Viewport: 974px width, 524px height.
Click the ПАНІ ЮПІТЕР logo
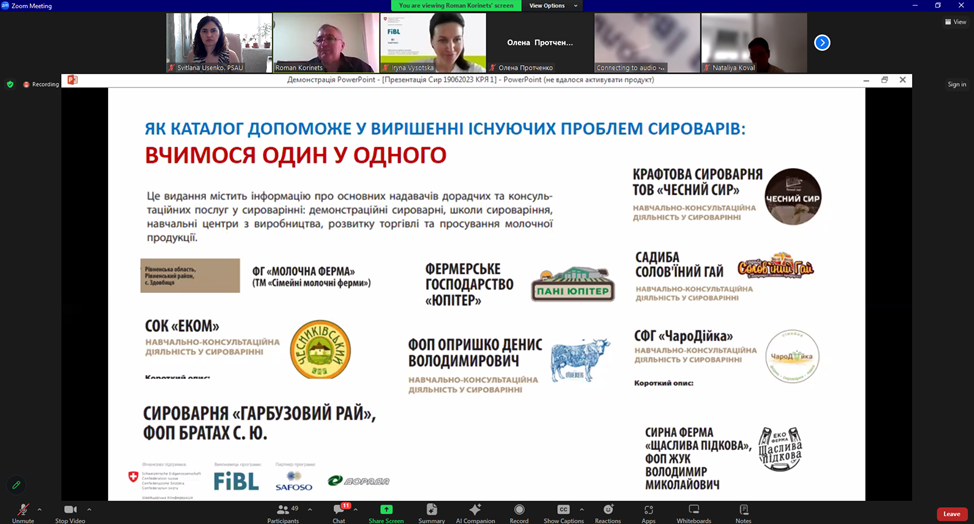pos(573,284)
